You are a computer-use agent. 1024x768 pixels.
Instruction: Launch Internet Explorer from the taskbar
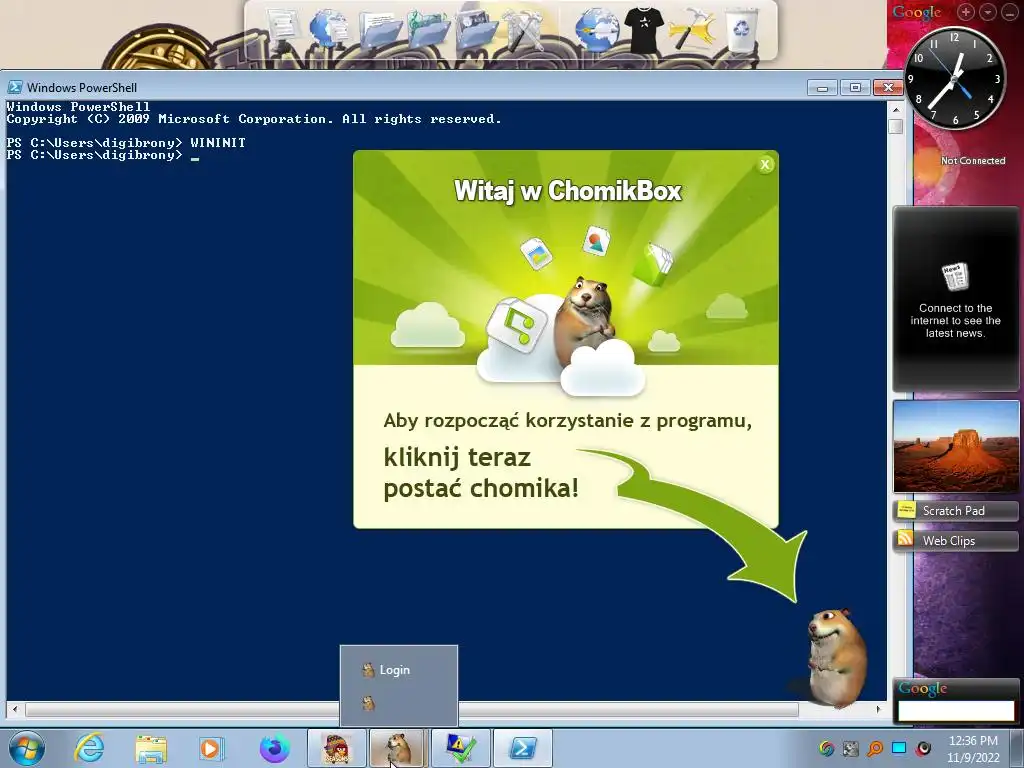coord(89,748)
